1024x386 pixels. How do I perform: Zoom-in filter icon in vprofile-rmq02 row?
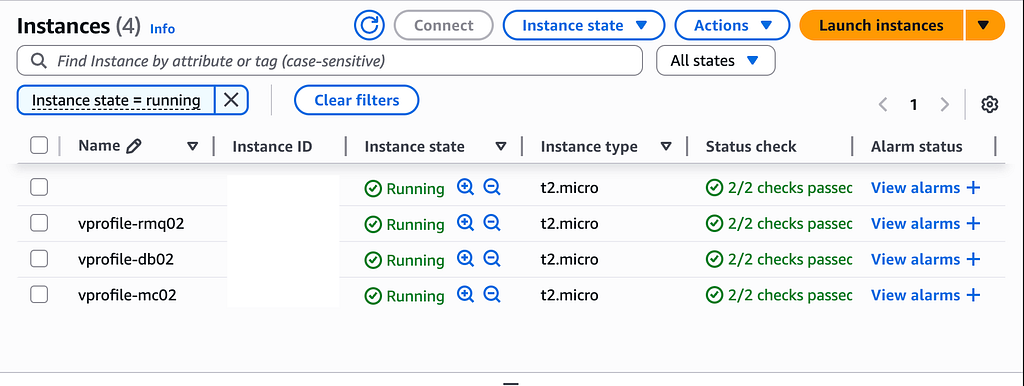[x=465, y=223]
